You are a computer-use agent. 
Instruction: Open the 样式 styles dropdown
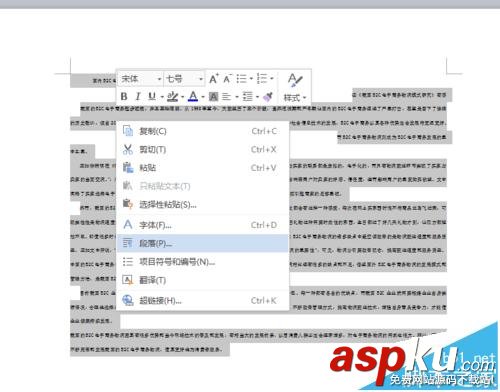[x=295, y=98]
